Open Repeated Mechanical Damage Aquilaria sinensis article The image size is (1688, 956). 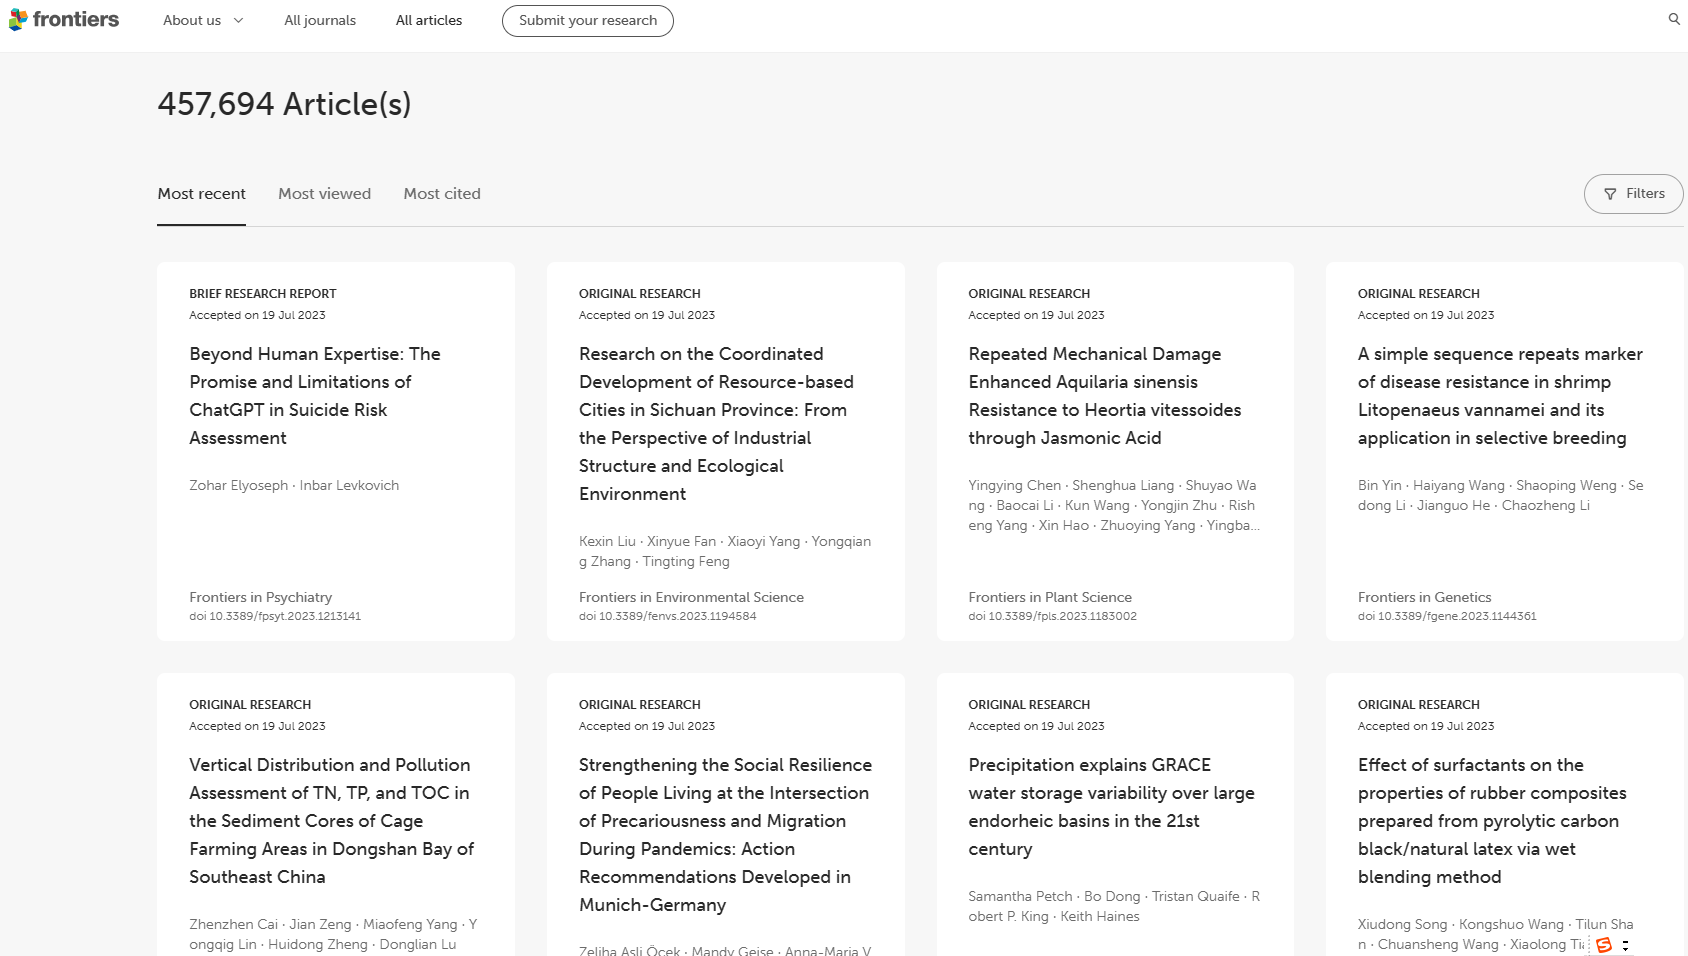[x=1105, y=396]
